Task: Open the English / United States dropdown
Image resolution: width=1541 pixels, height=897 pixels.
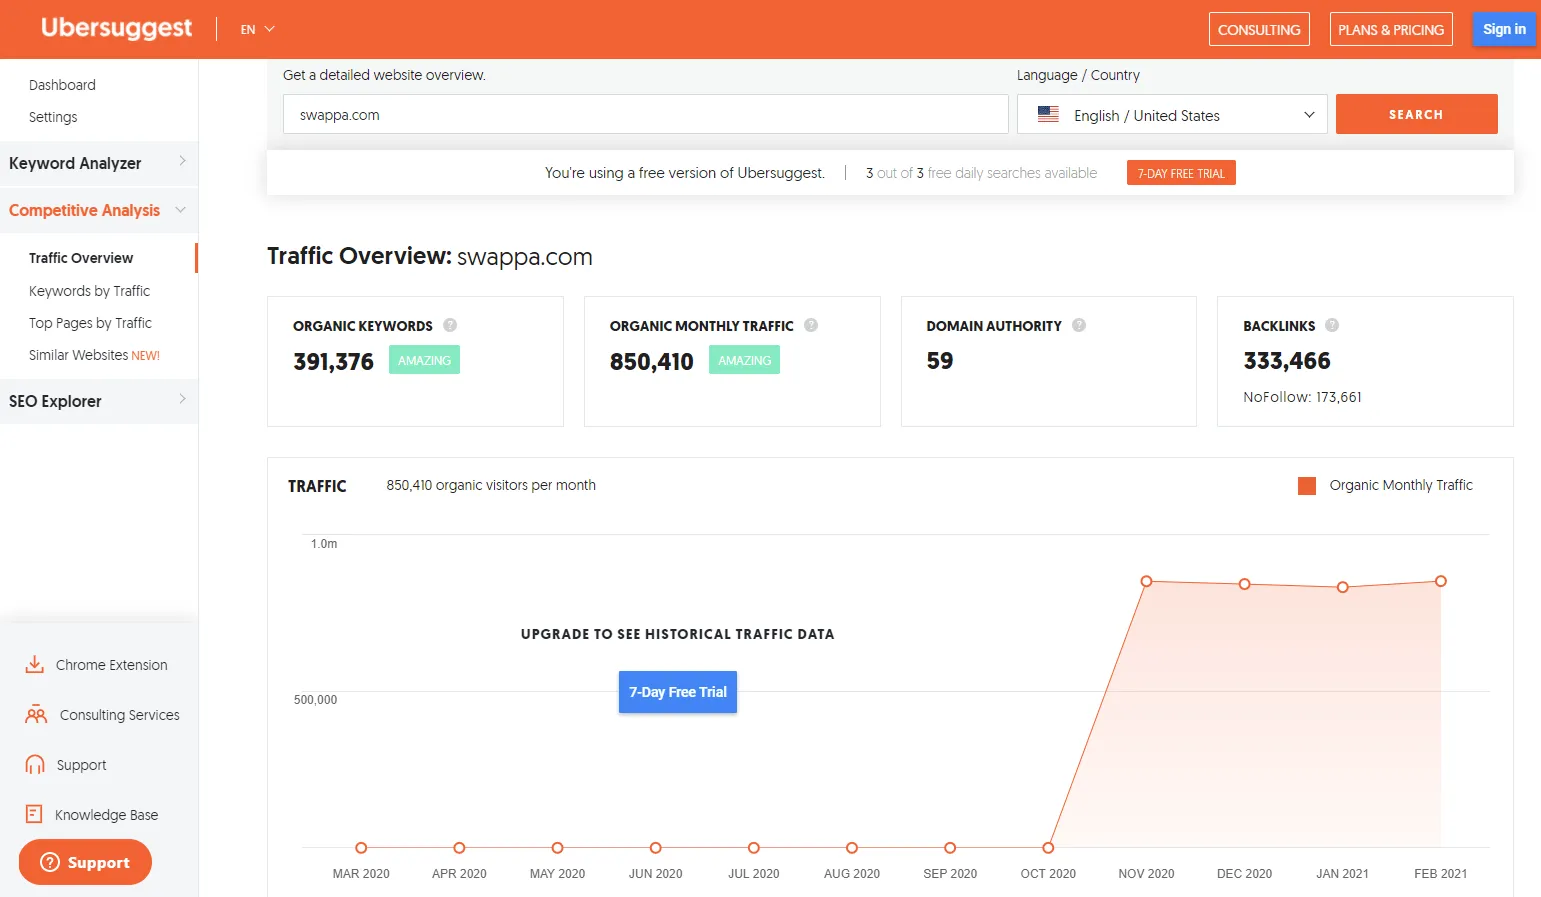Action: [x=1171, y=115]
